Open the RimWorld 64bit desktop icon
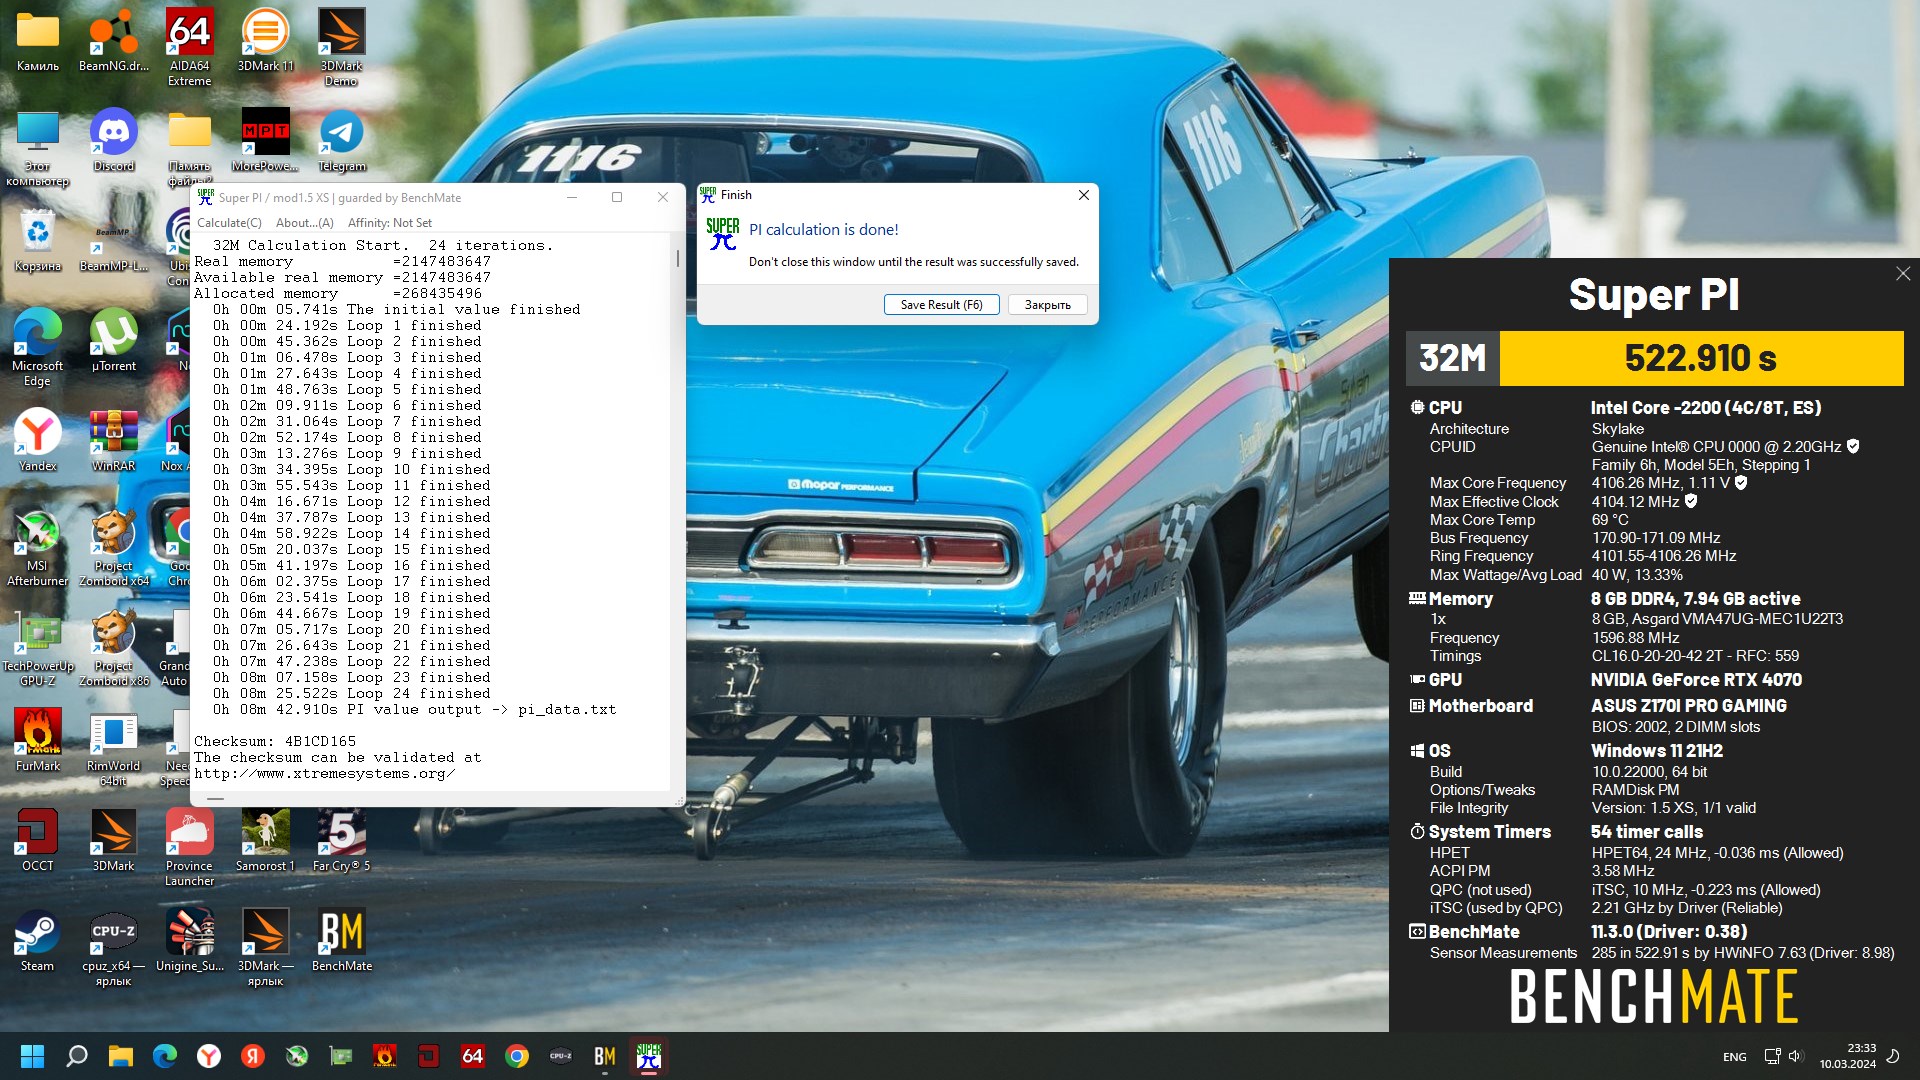The image size is (1920, 1080). tap(114, 747)
